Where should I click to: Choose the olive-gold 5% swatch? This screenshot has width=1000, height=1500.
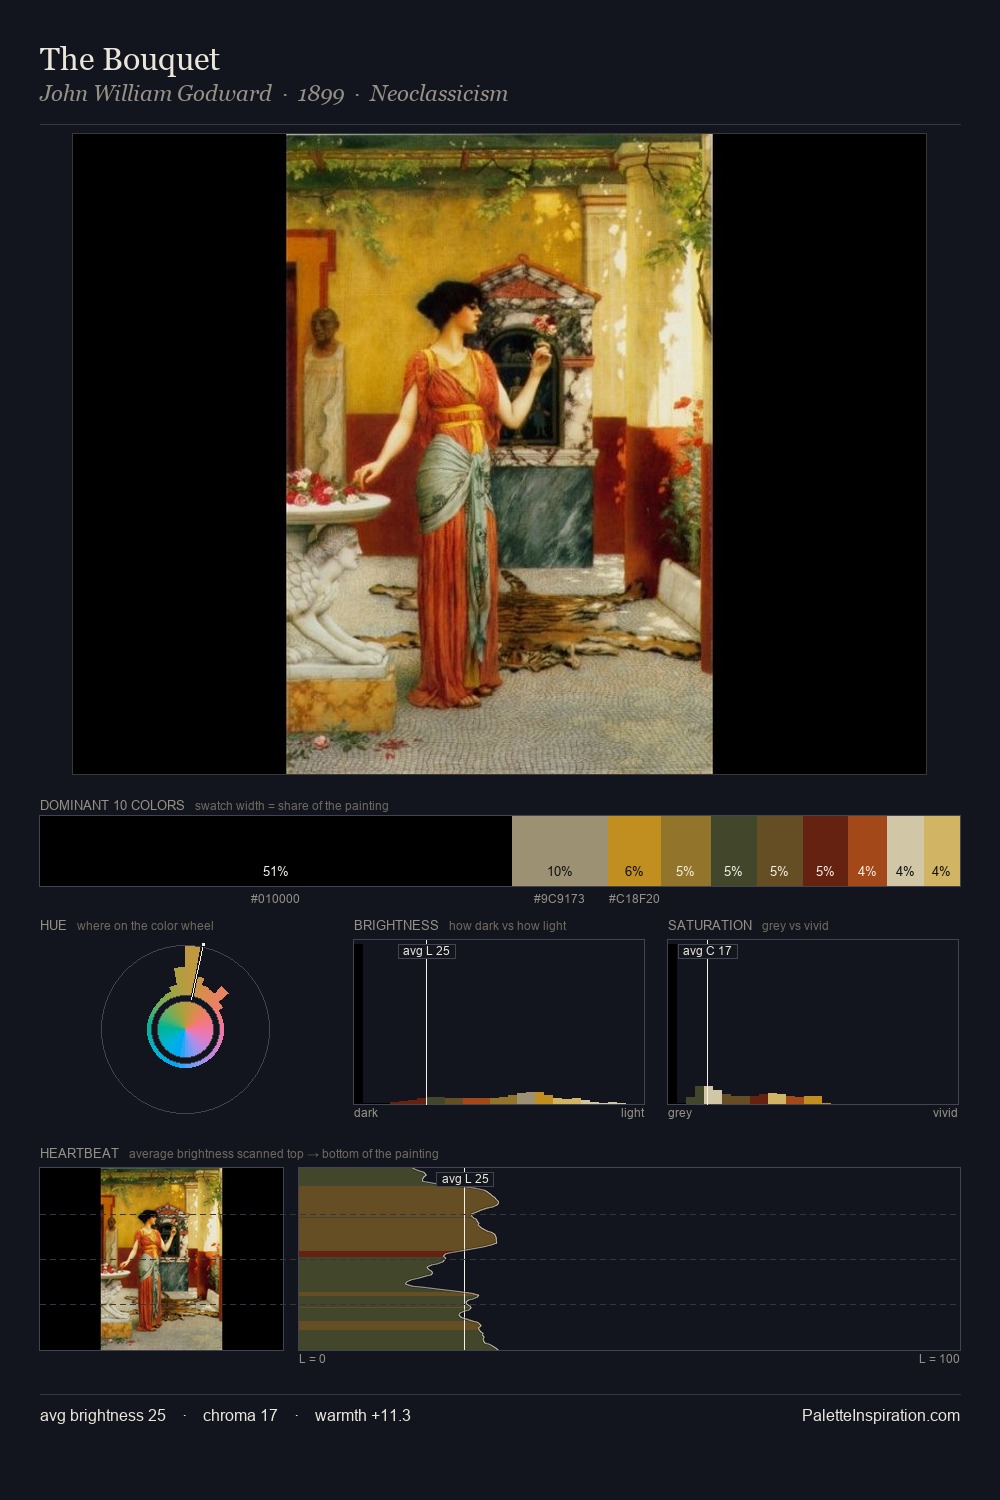[686, 851]
